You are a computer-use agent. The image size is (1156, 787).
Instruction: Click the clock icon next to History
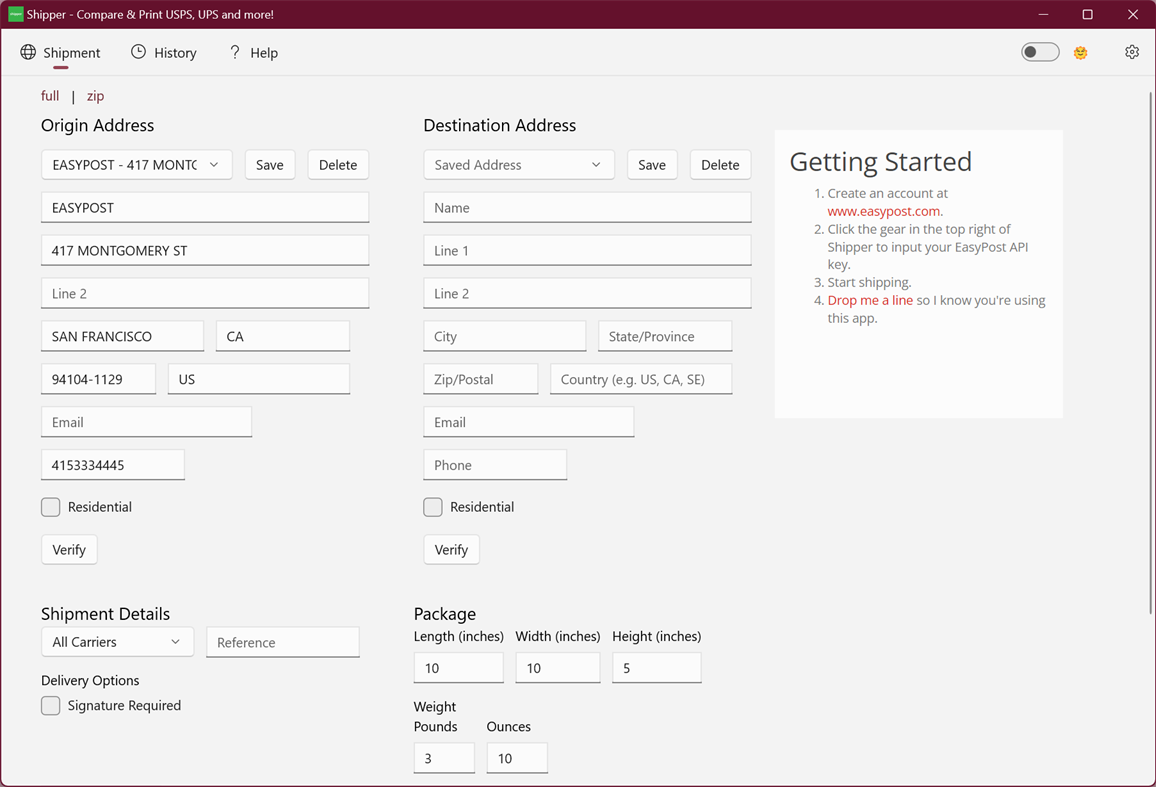(x=137, y=52)
